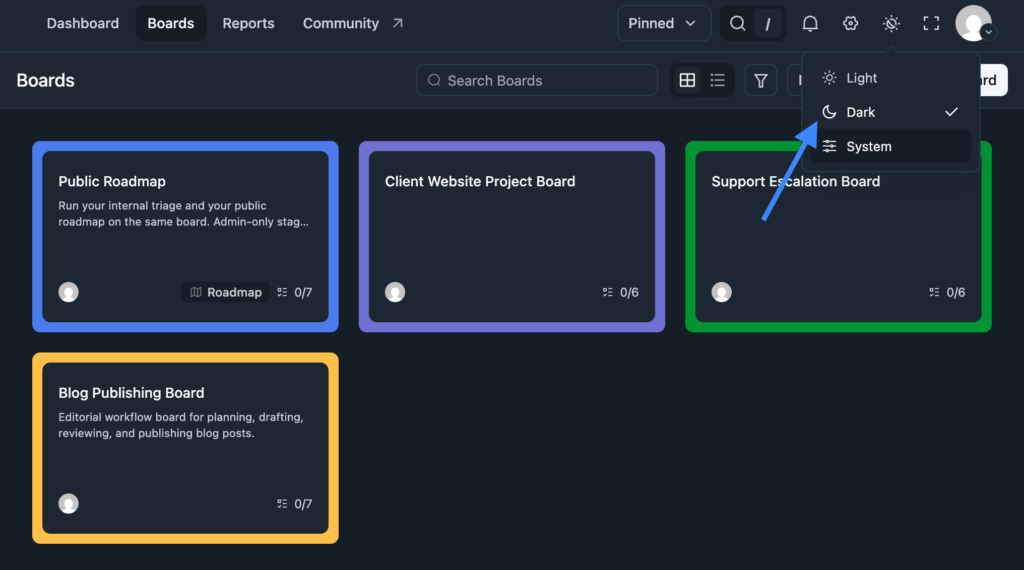Go to Dashboard
Viewport: 1024px width, 570px height.
click(83, 24)
